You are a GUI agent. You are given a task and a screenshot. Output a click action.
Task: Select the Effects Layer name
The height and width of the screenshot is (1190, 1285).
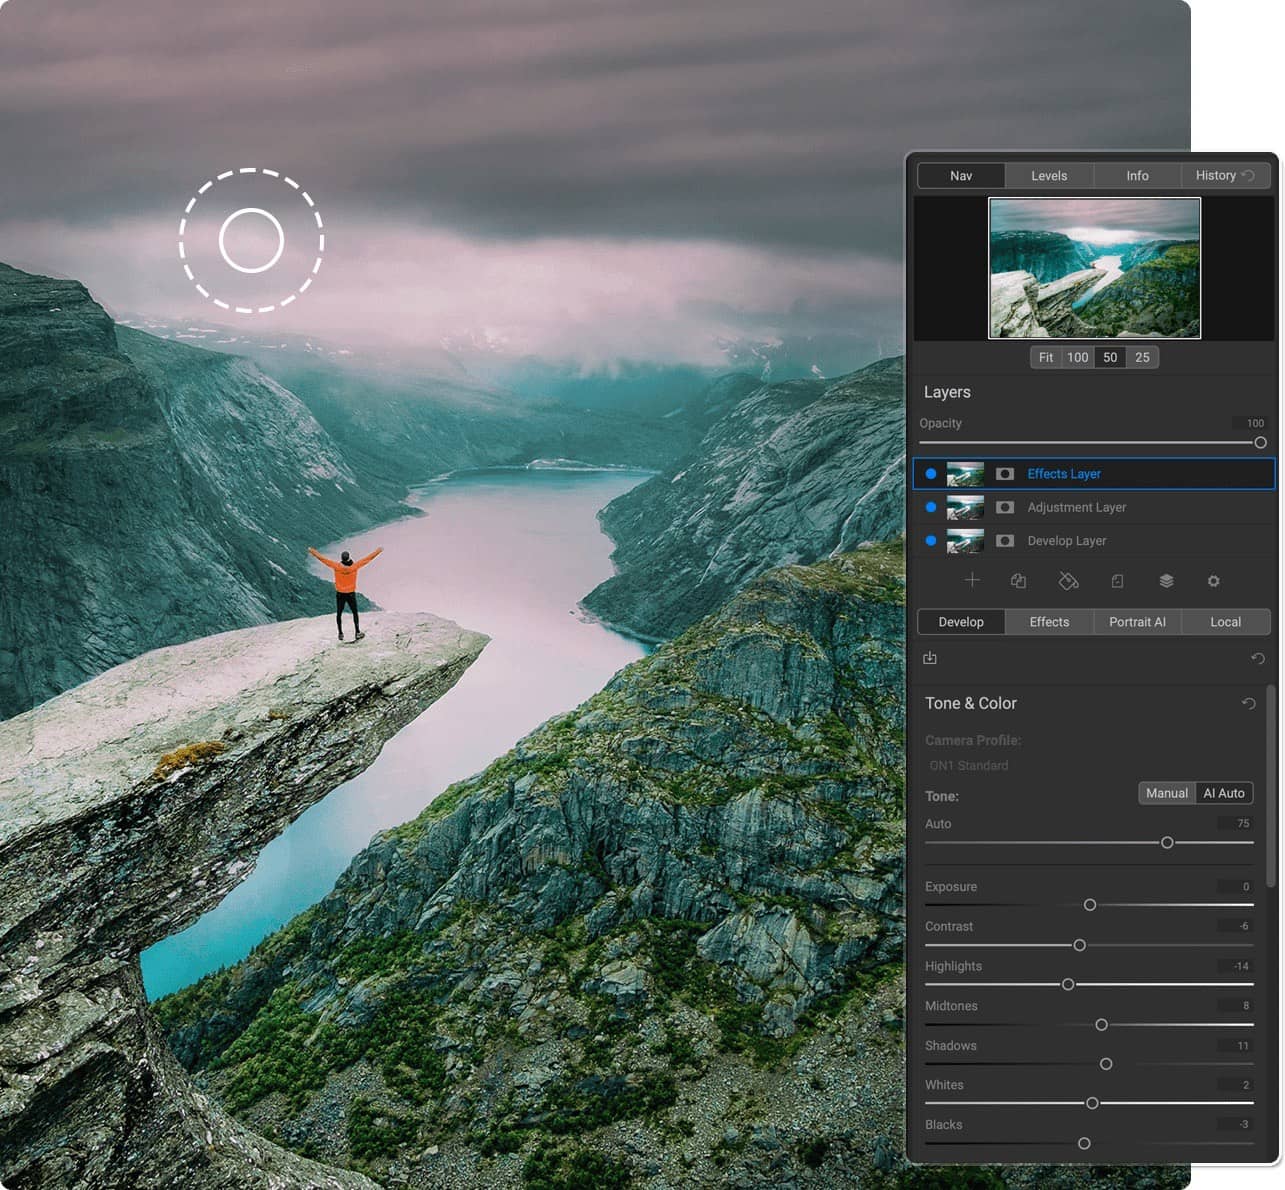(1064, 474)
